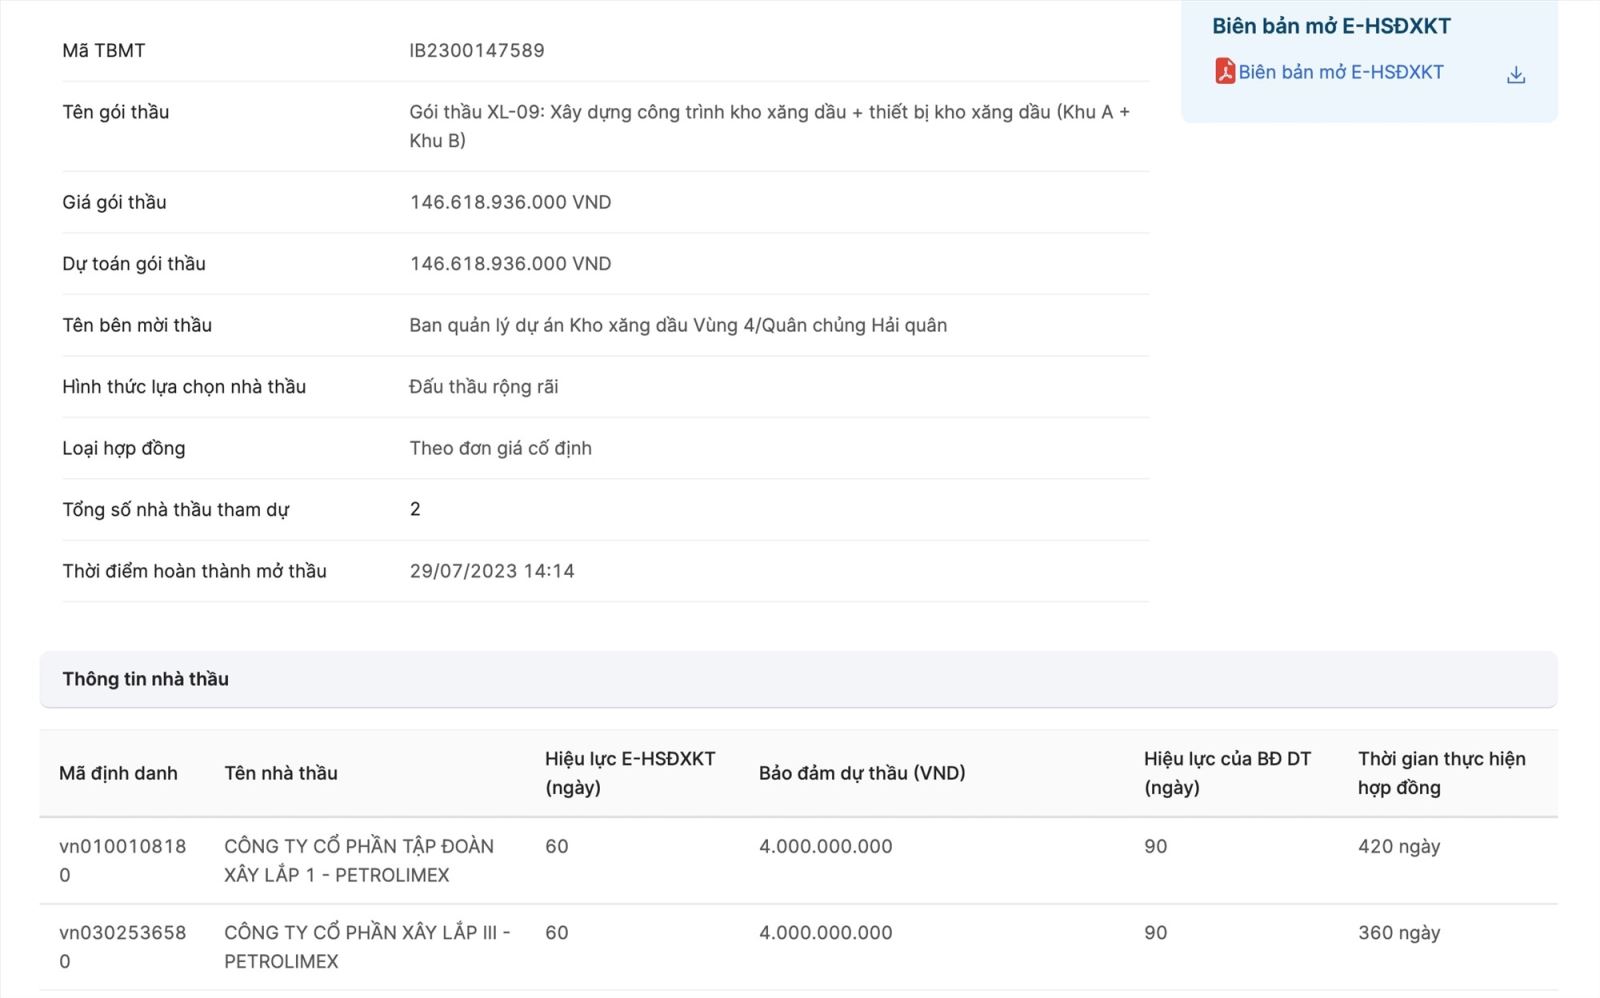Click the Hình thức lựa chọn nhà thầu label
The width and height of the screenshot is (1600, 998).
pos(184,387)
